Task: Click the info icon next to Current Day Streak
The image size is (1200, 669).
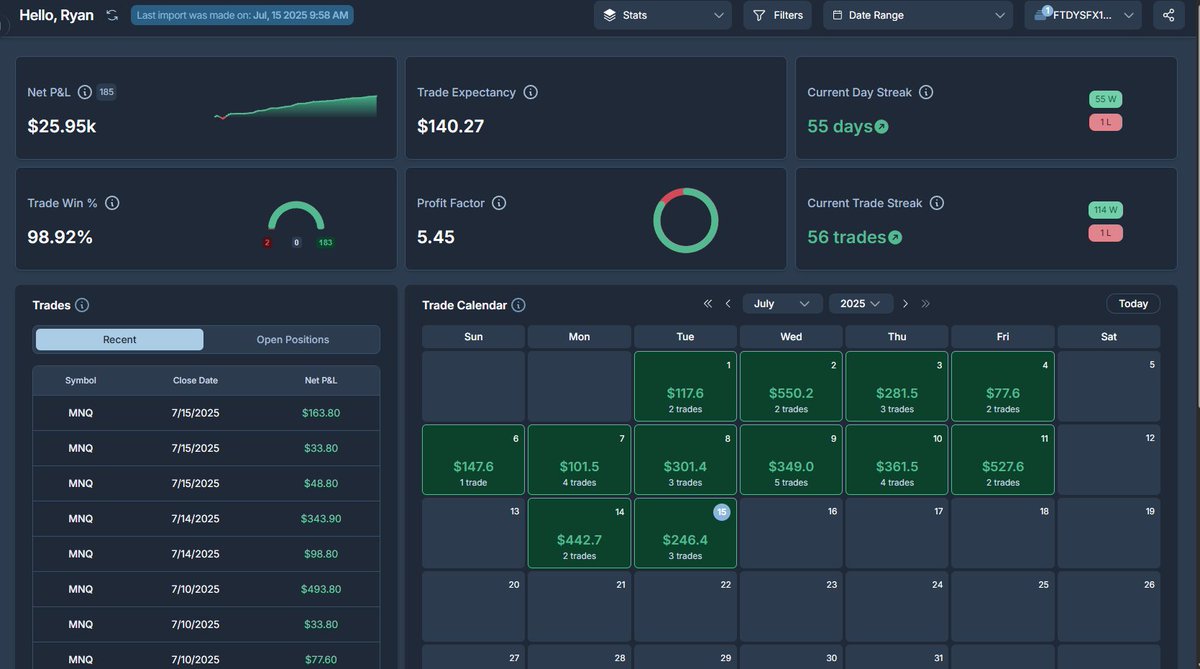Action: [x=926, y=92]
